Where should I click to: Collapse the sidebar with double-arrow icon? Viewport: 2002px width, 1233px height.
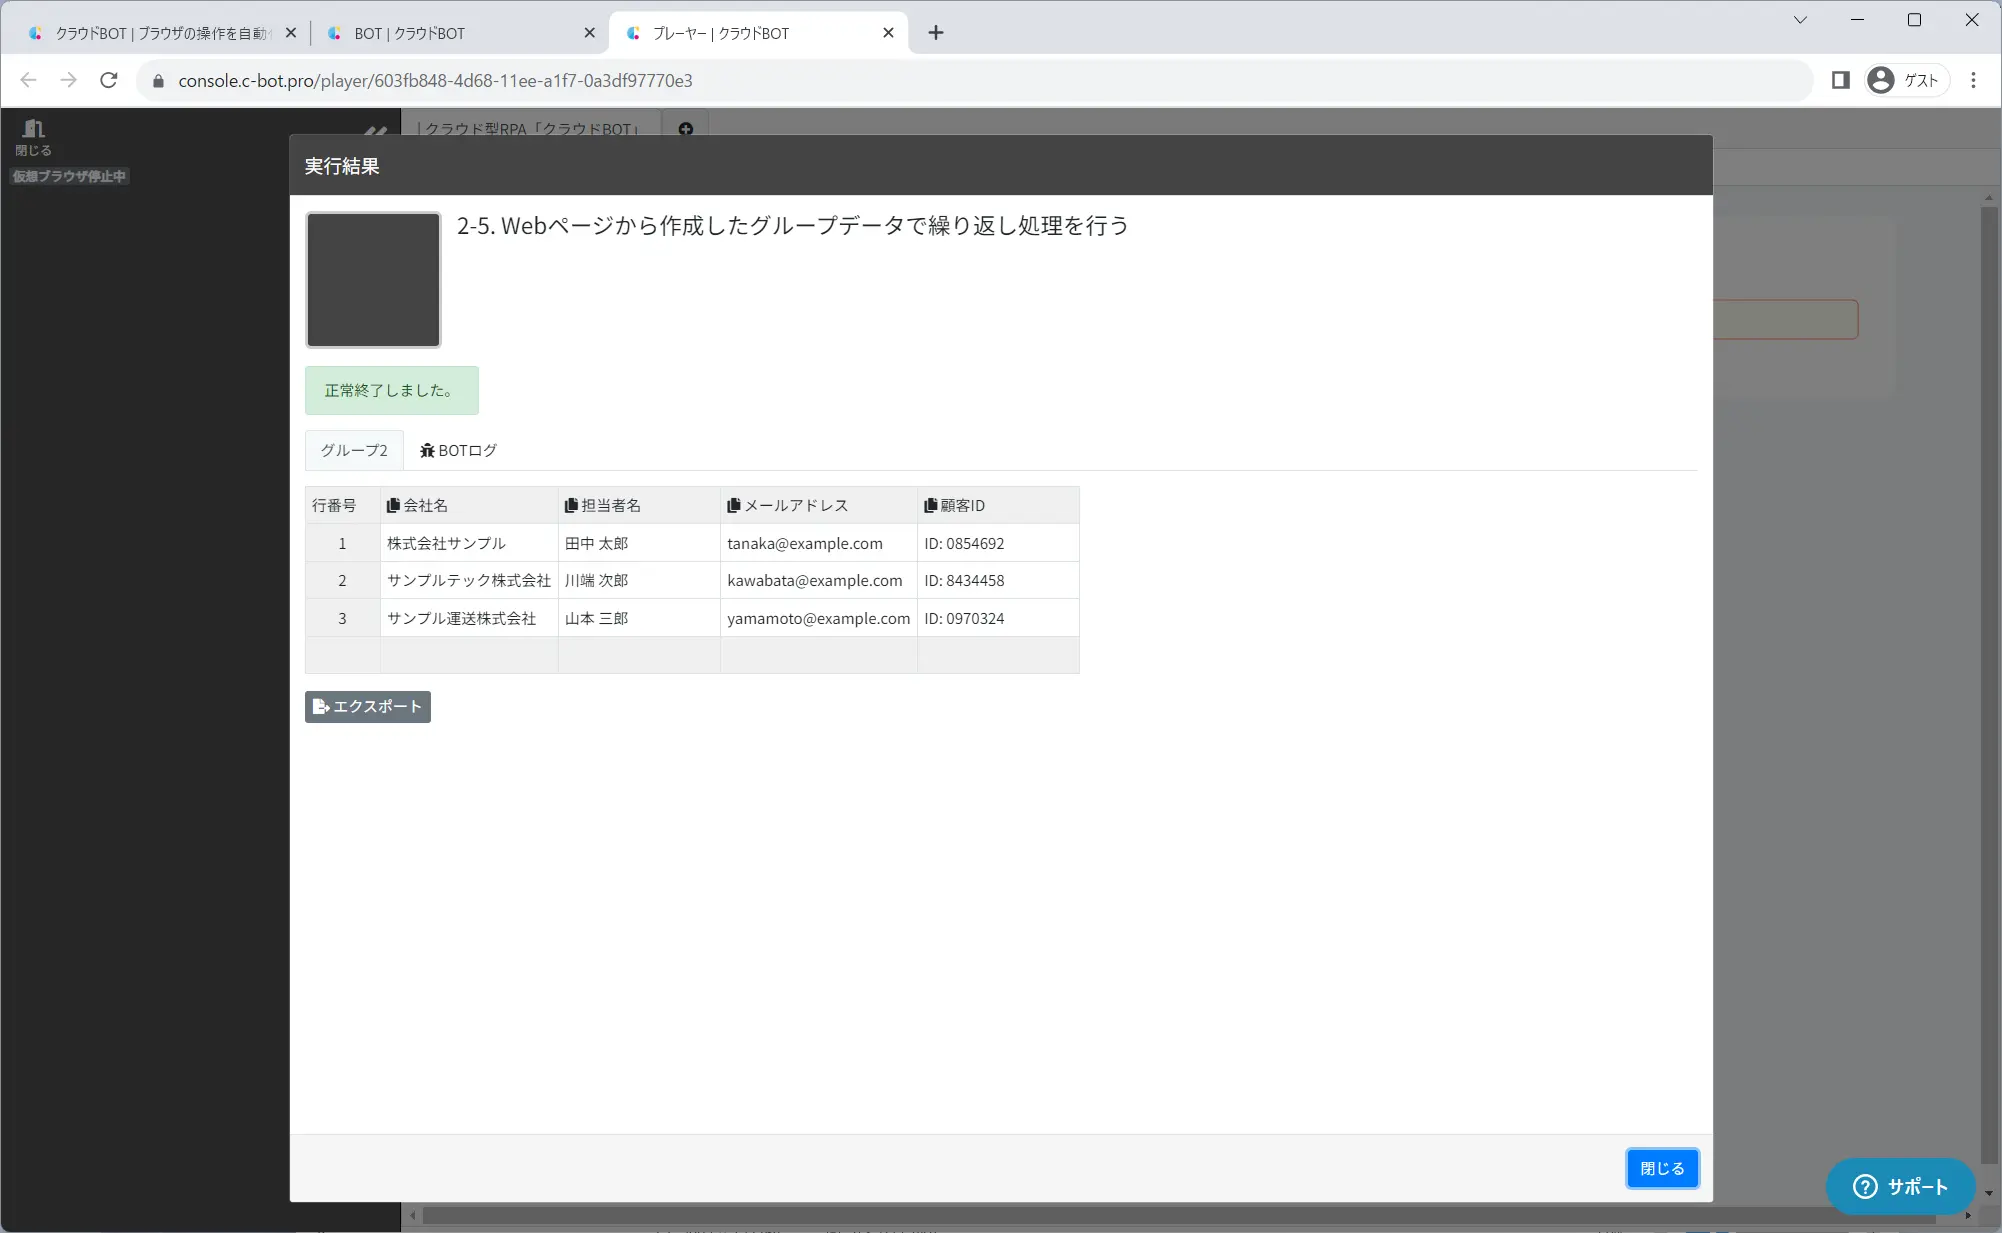(376, 130)
